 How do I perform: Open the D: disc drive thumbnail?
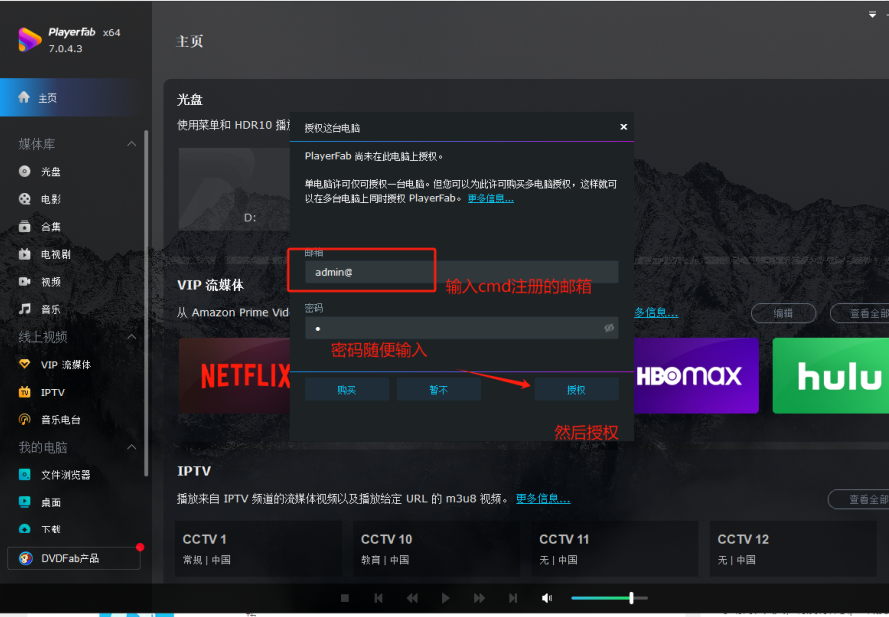tap(235, 189)
